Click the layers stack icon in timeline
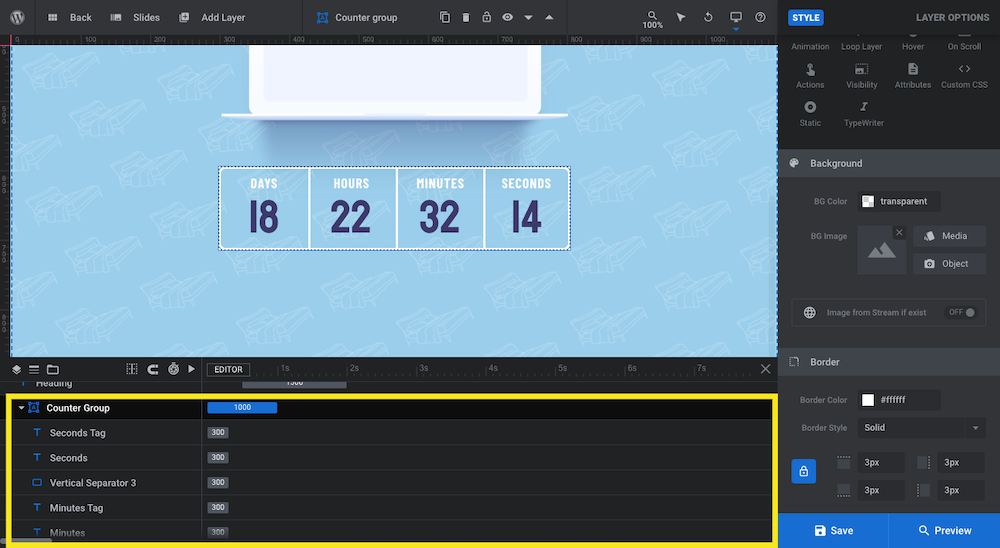This screenshot has width=1000, height=548. tap(17, 369)
